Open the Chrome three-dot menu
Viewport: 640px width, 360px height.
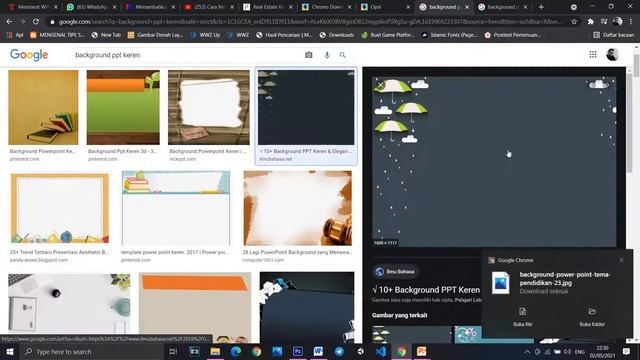coord(631,22)
